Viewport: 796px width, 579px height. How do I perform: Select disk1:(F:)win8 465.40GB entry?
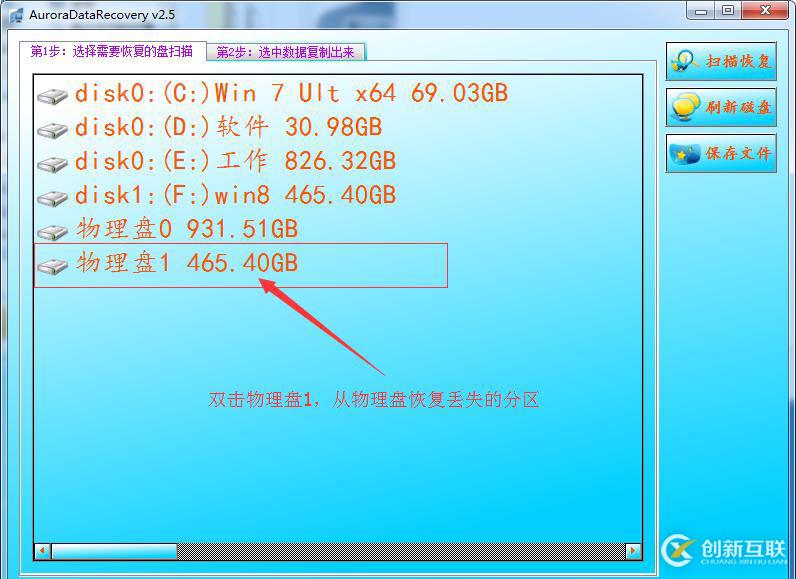235,195
